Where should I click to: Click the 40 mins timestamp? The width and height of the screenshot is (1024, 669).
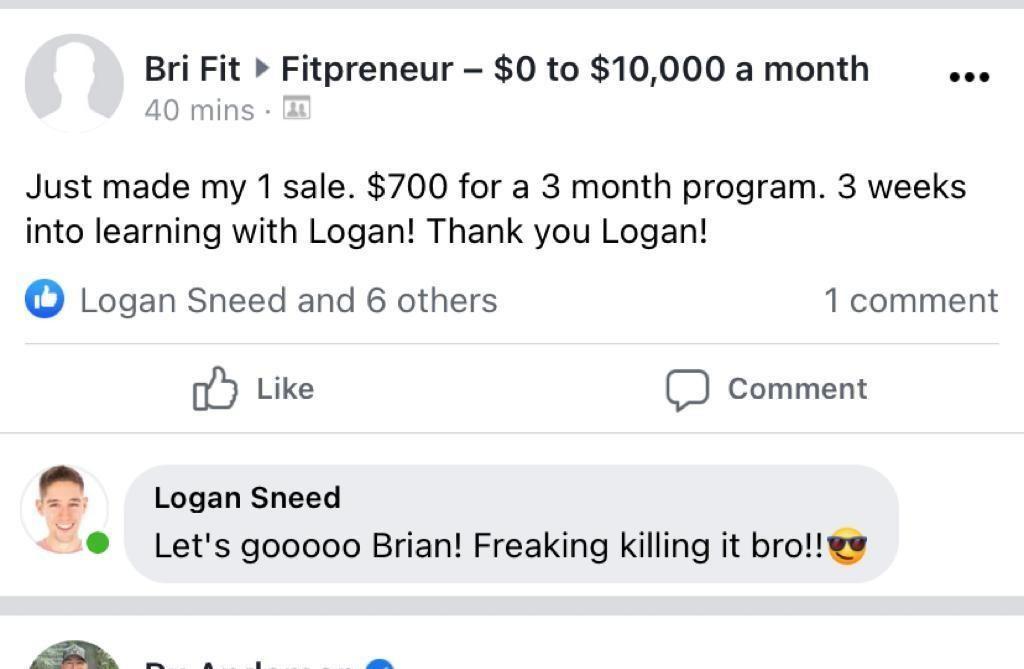(199, 110)
